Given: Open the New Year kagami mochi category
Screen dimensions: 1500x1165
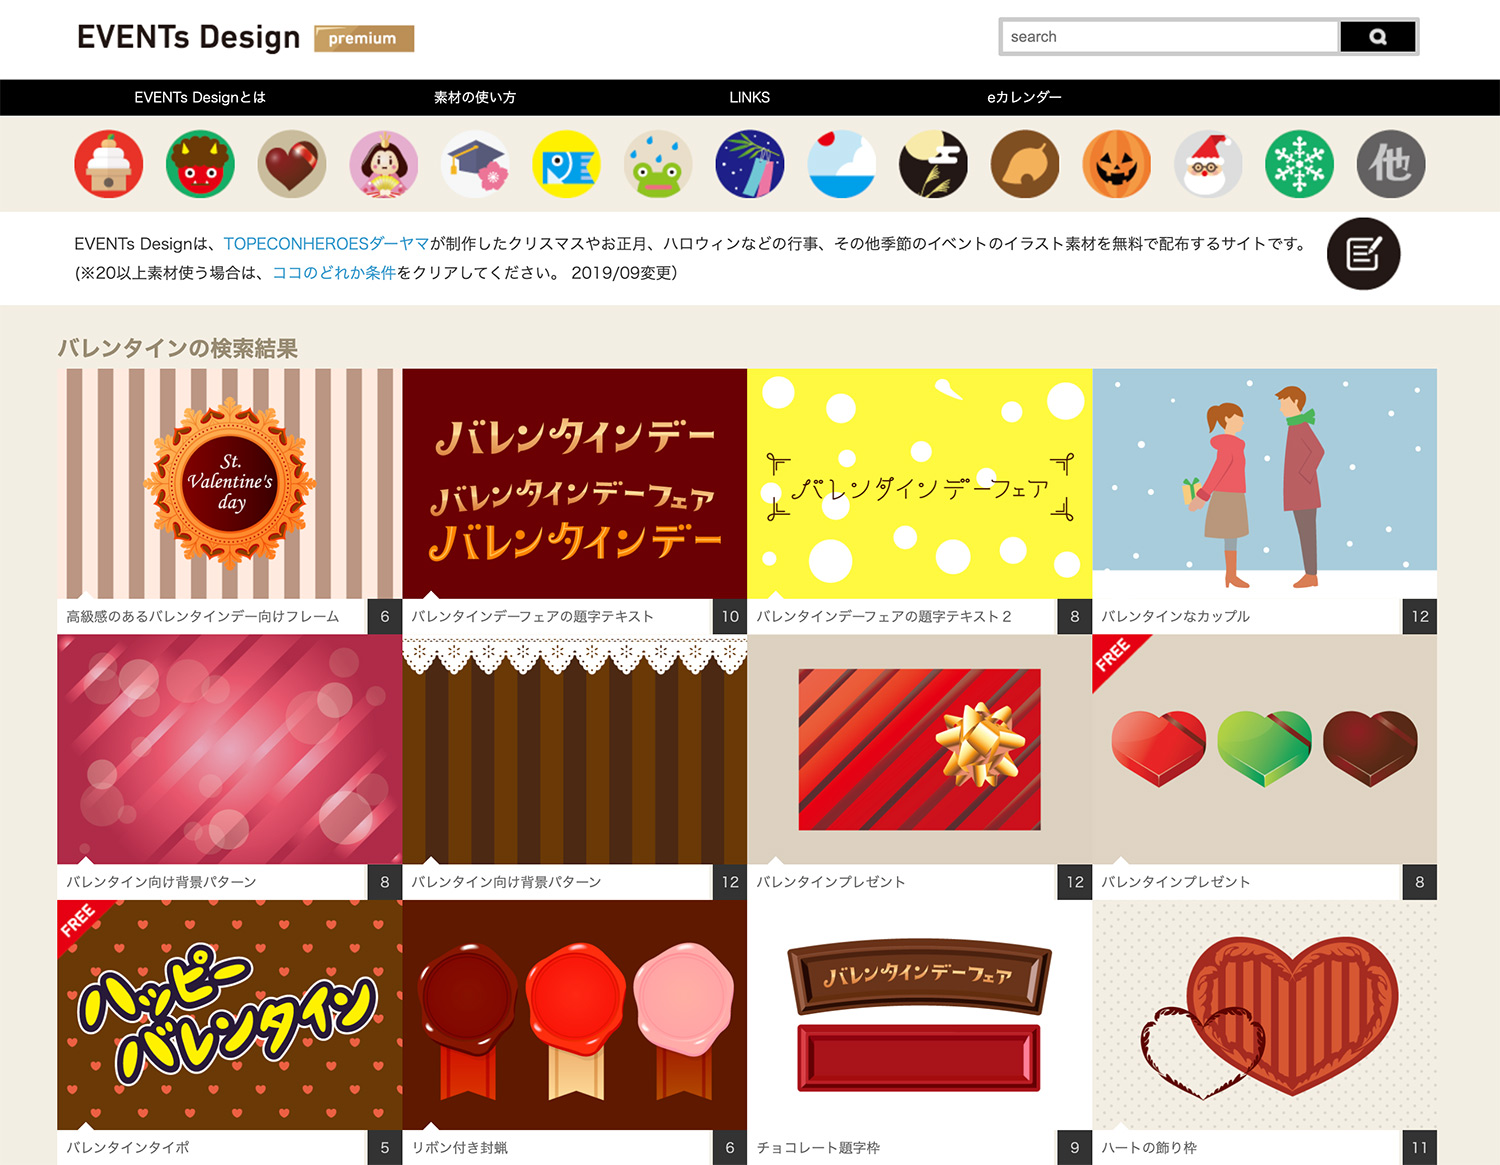Looking at the screenshot, I should 108,164.
